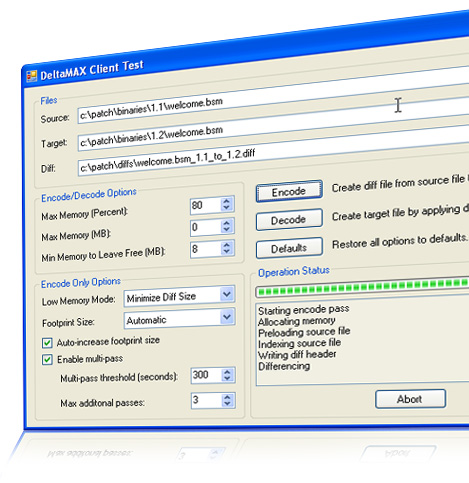Open the Low Memory Mode dropdown
The image size is (469, 483).
(x=227, y=295)
